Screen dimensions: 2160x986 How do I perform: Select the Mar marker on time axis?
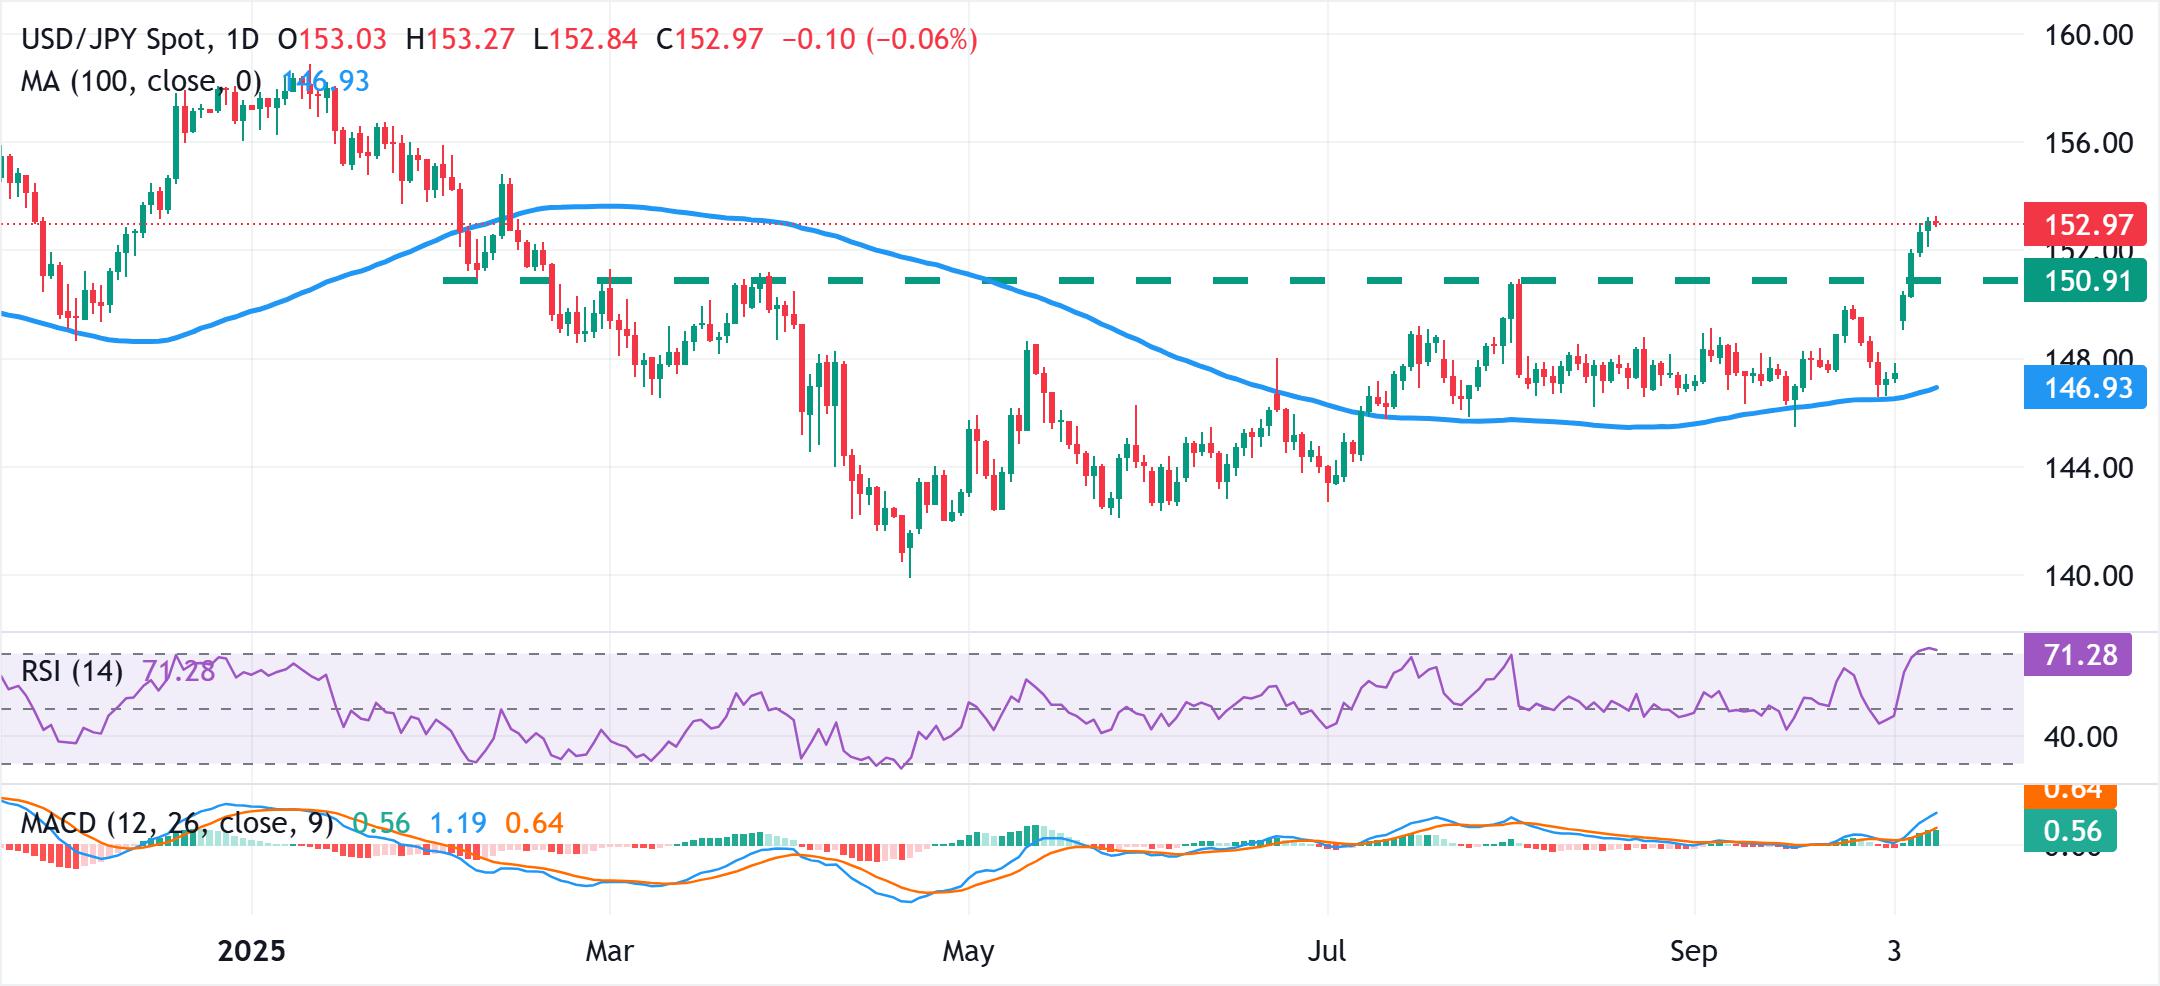point(609,950)
